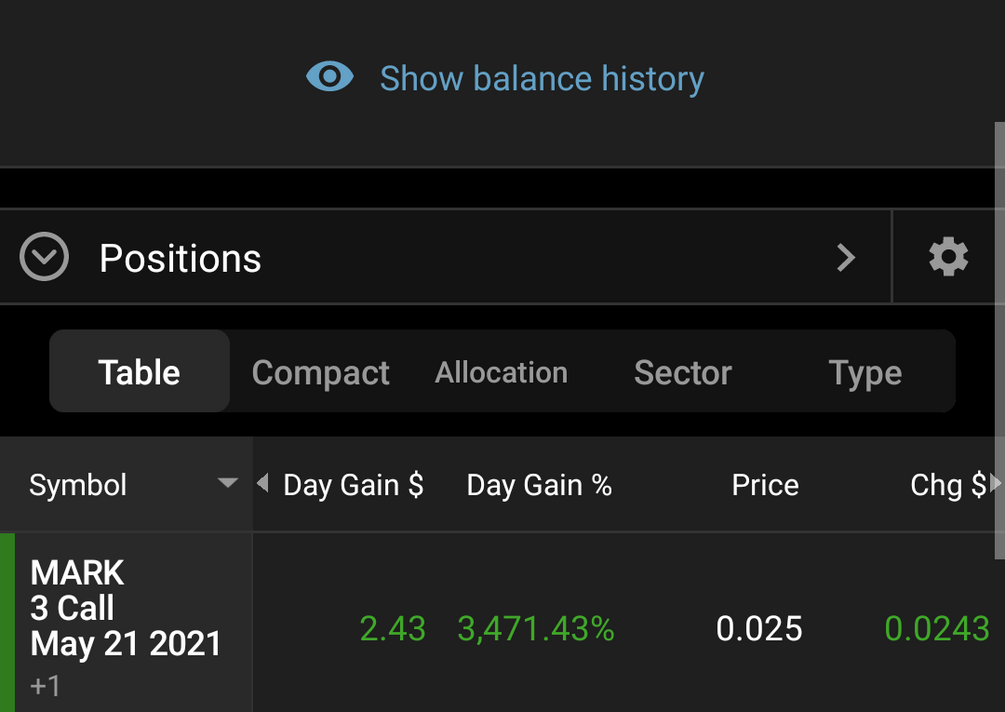
Task: Collapse the Positions section with circled chevron
Action: [44, 258]
